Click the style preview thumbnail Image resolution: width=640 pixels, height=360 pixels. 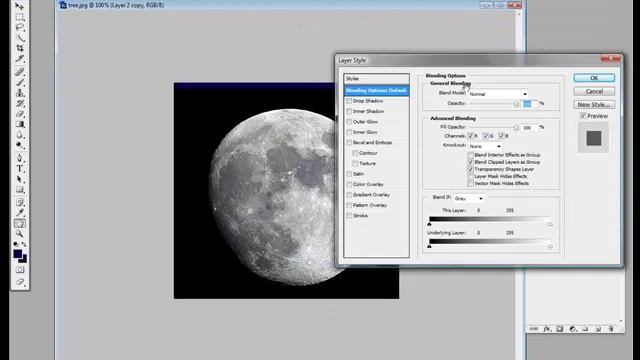pos(593,138)
